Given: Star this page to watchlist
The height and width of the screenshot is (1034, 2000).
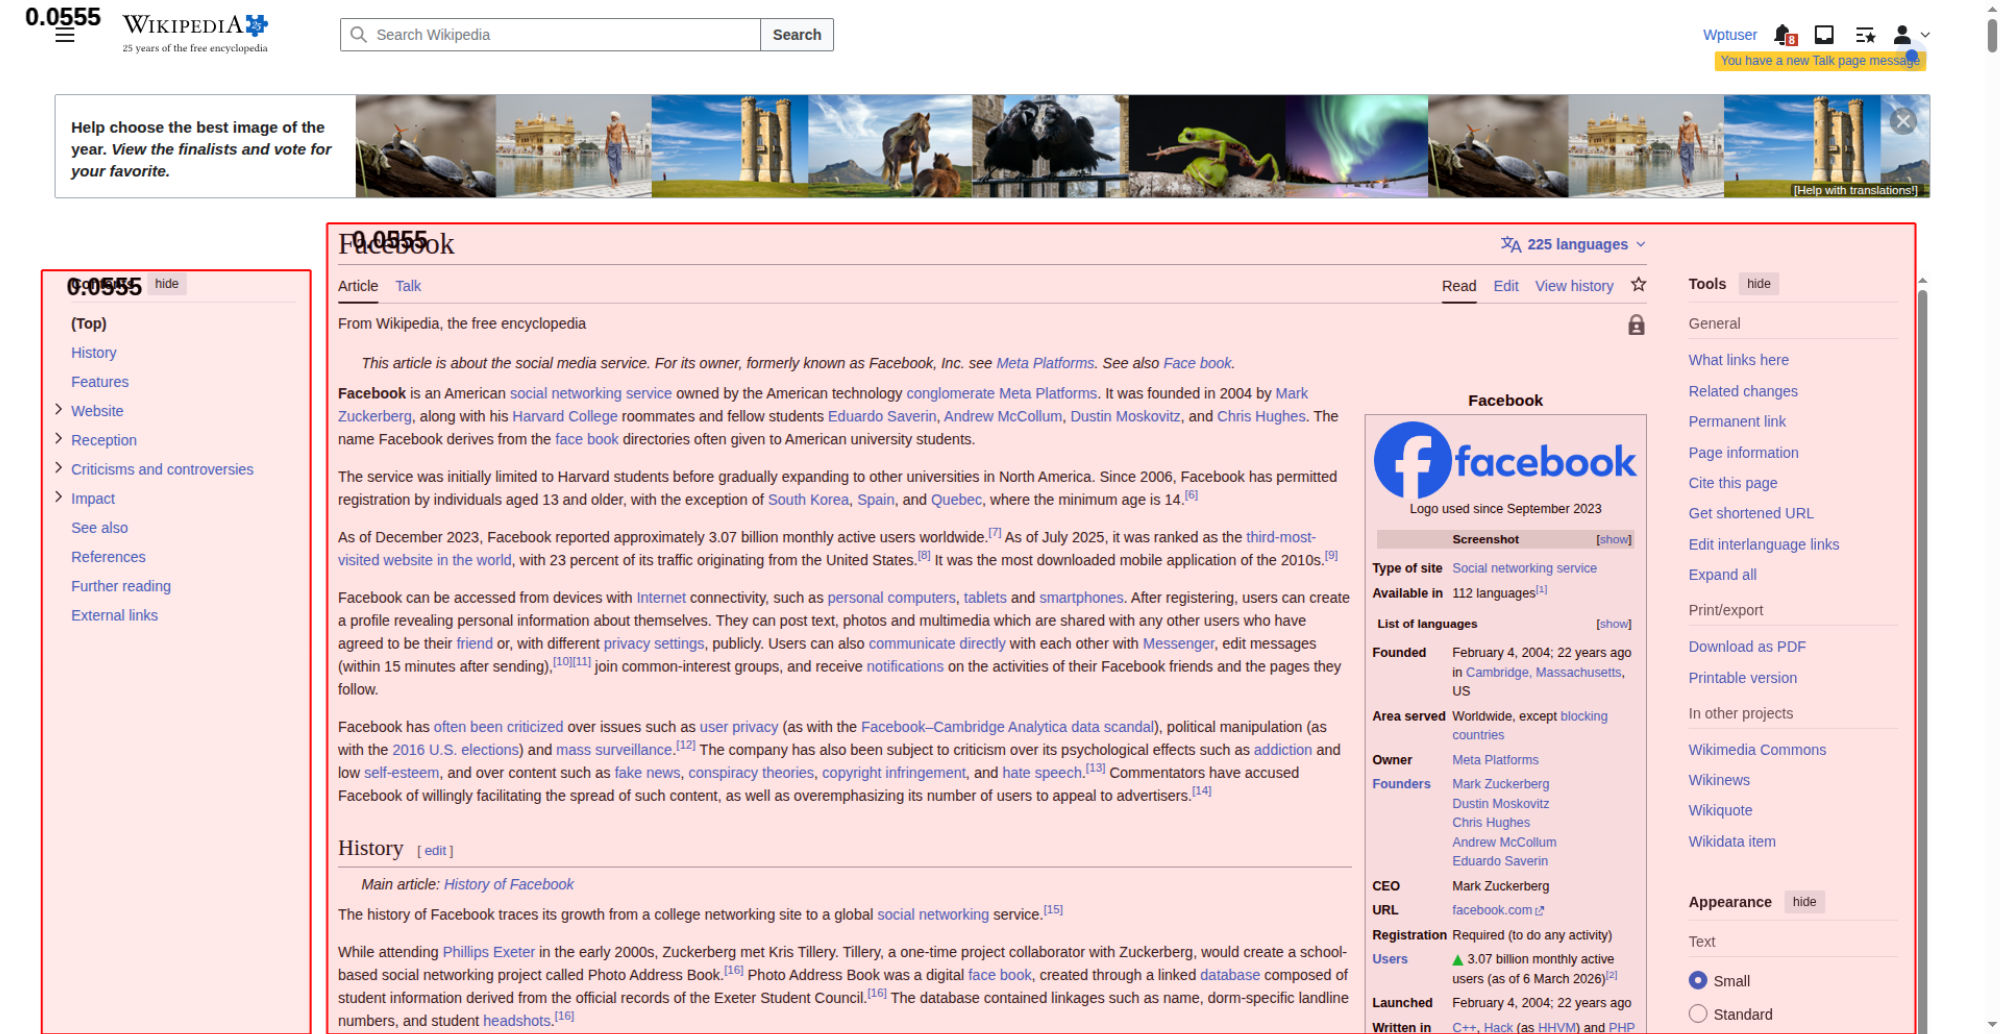Looking at the screenshot, I should pyautogui.click(x=1638, y=285).
